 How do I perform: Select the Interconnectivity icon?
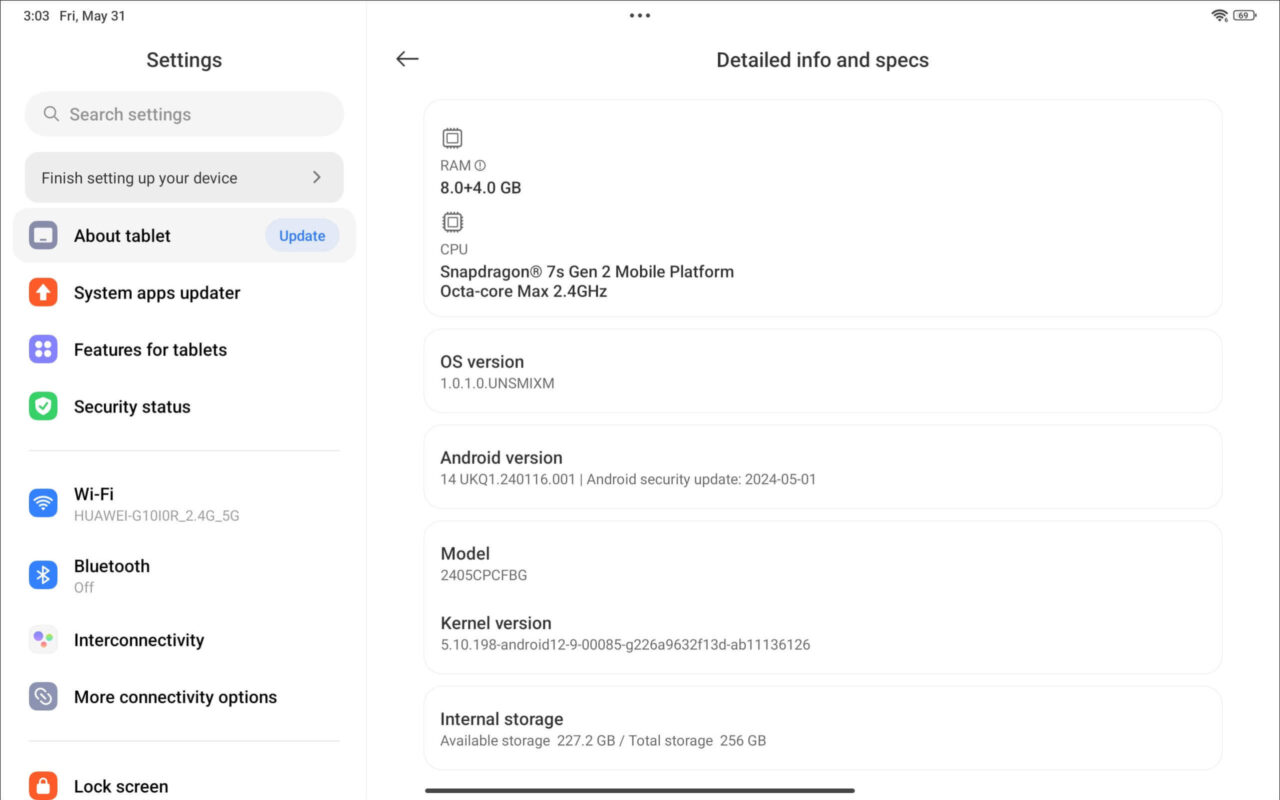(x=43, y=640)
